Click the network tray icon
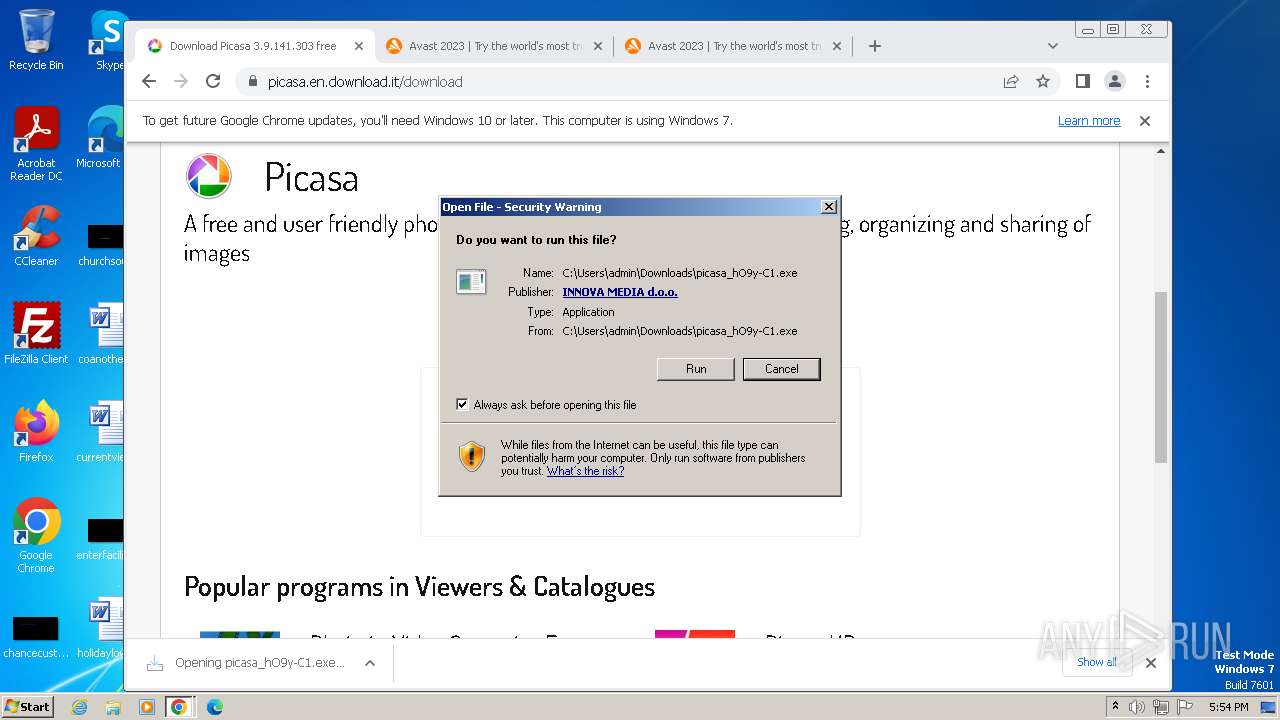 click(x=1160, y=707)
